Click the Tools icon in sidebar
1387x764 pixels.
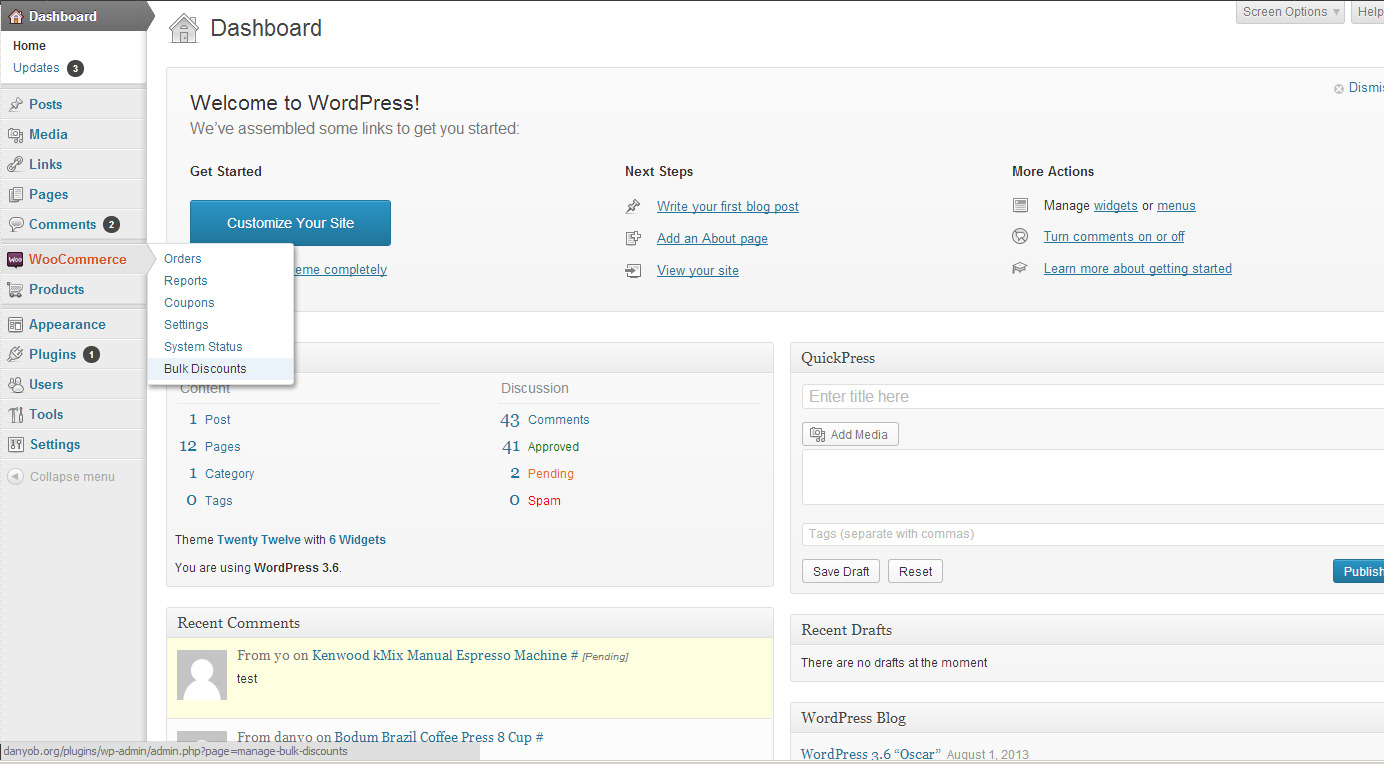[x=15, y=414]
